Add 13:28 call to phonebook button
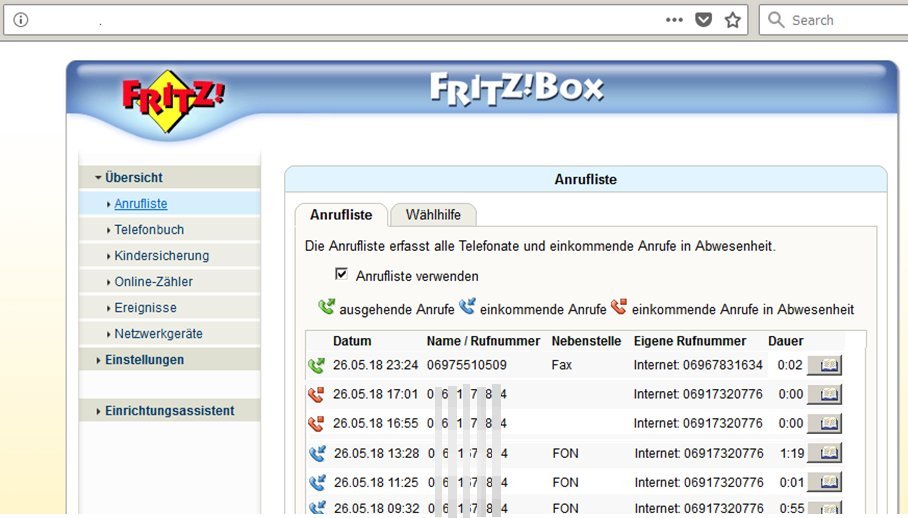Viewport: 908px width, 518px height. (x=825, y=453)
